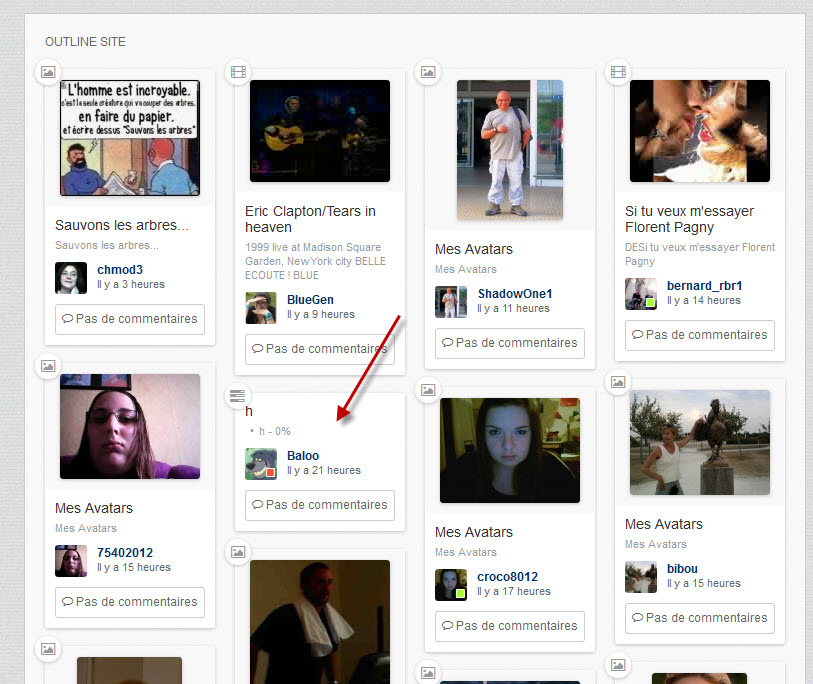The image size is (813, 684).
Task: Open bernard_rbr1 user profile link
Action: pos(704,286)
